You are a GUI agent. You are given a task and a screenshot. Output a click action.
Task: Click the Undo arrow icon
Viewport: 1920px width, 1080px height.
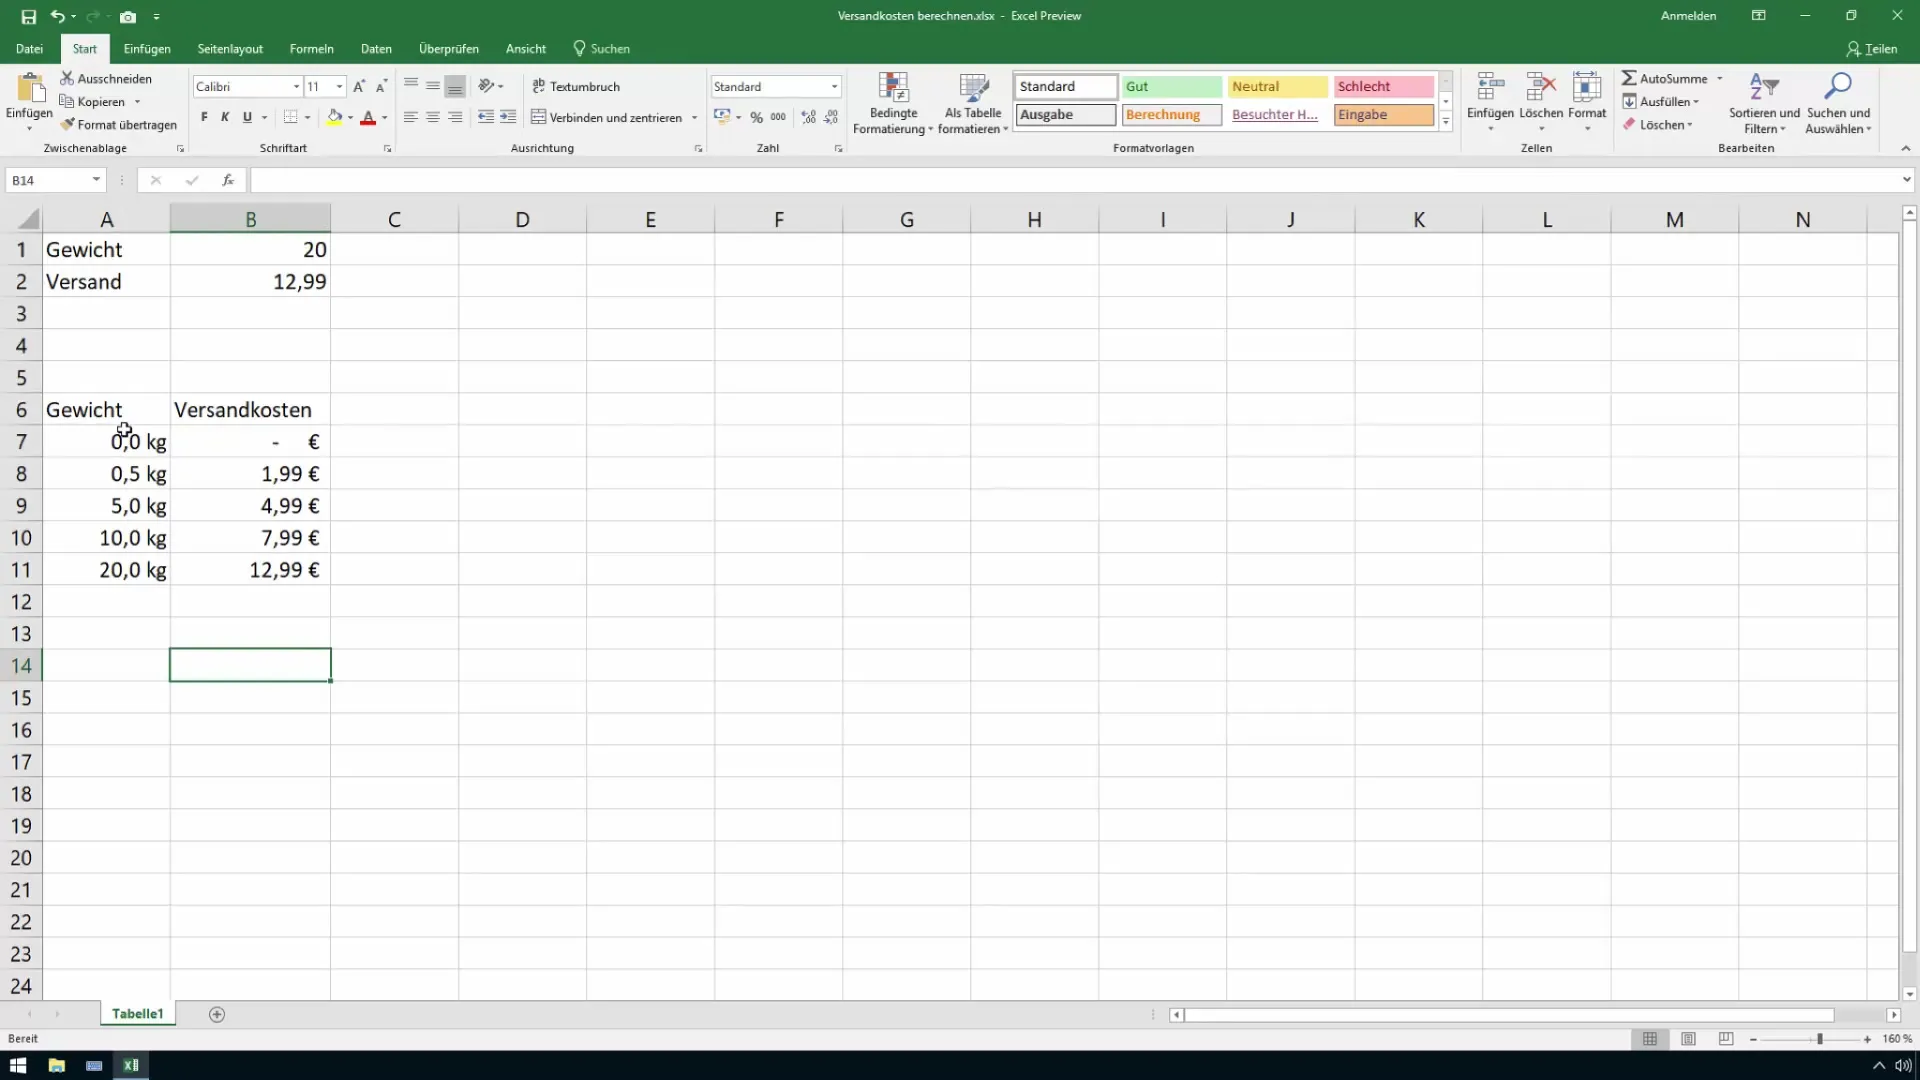click(57, 16)
